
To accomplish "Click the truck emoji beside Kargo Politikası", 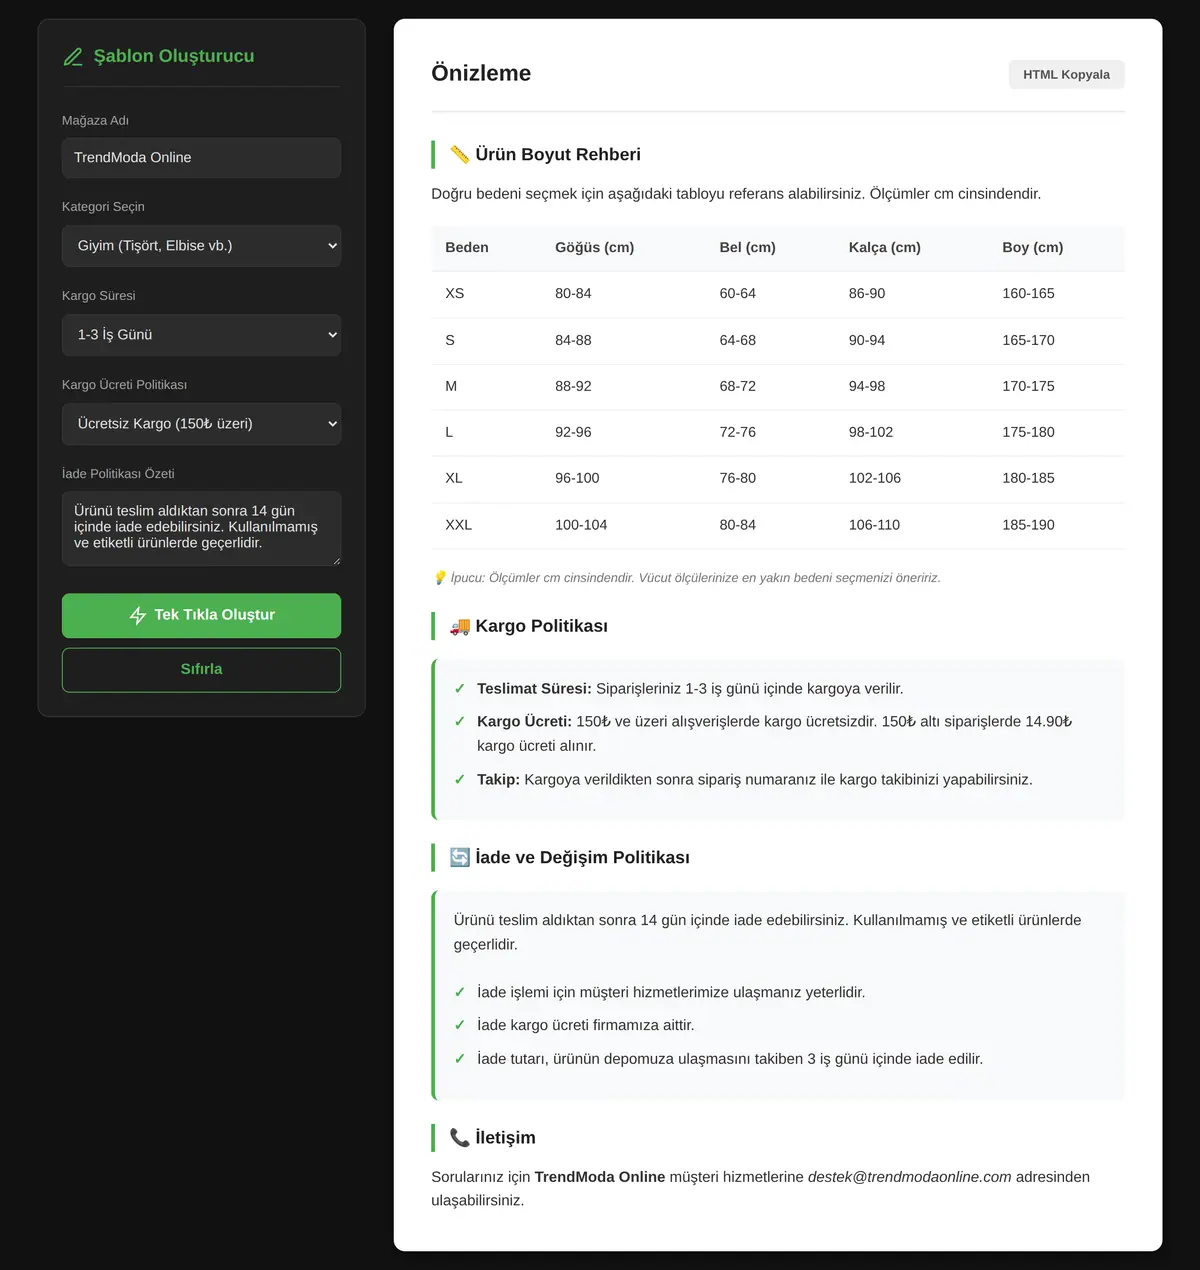I will pos(460,626).
